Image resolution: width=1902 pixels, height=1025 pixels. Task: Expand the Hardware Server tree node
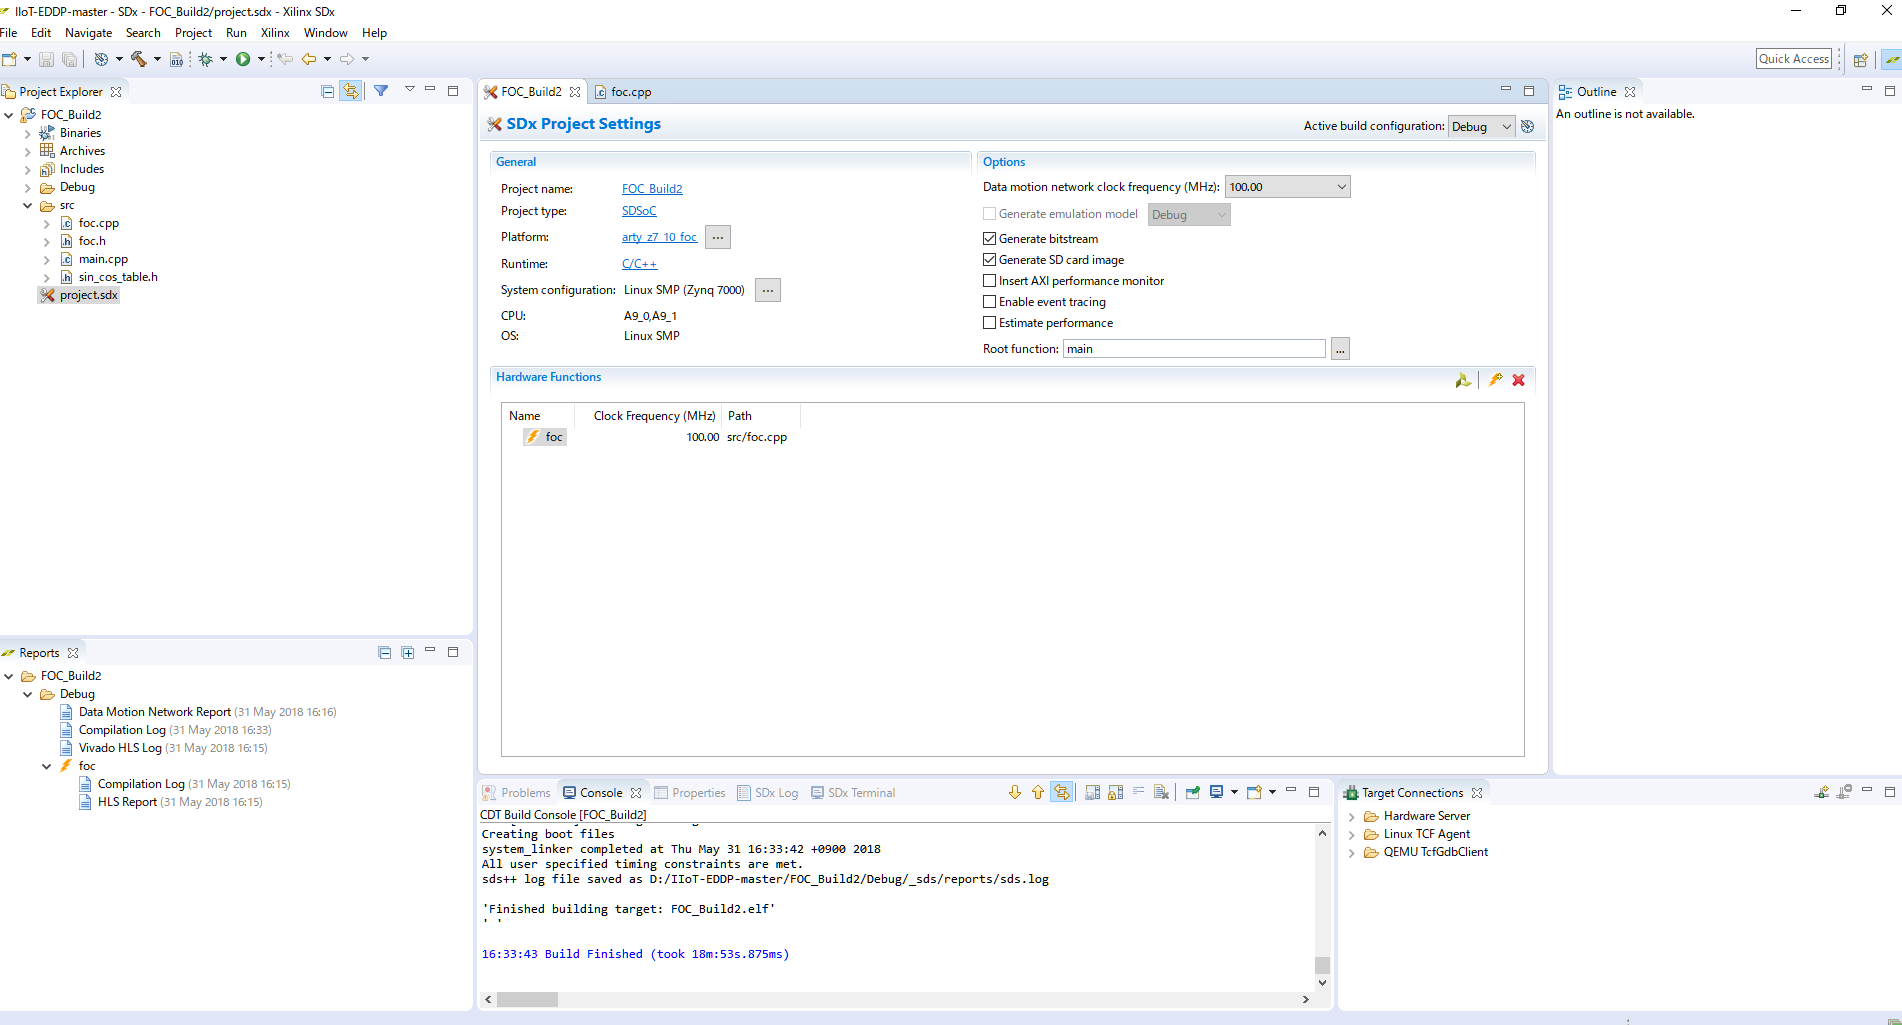click(1352, 817)
